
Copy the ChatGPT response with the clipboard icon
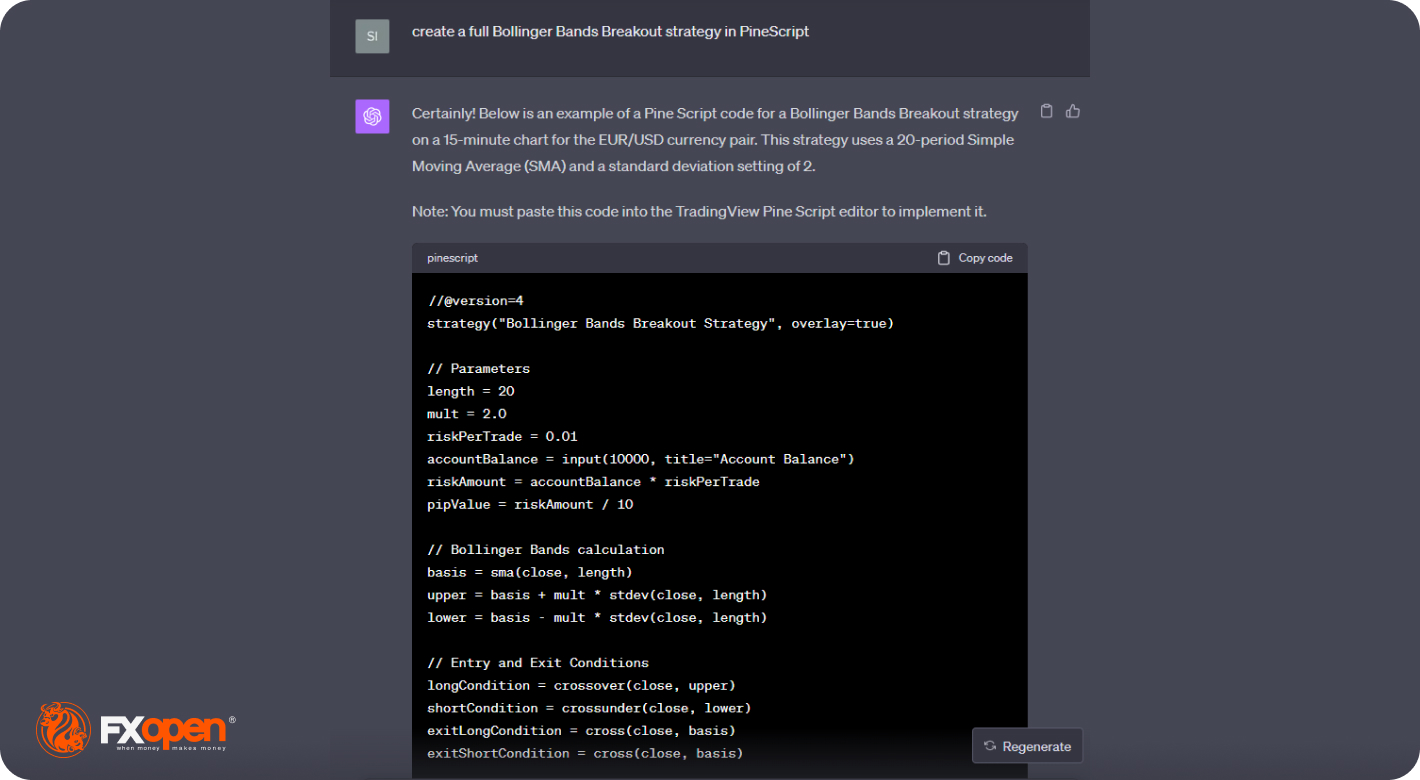point(1046,111)
